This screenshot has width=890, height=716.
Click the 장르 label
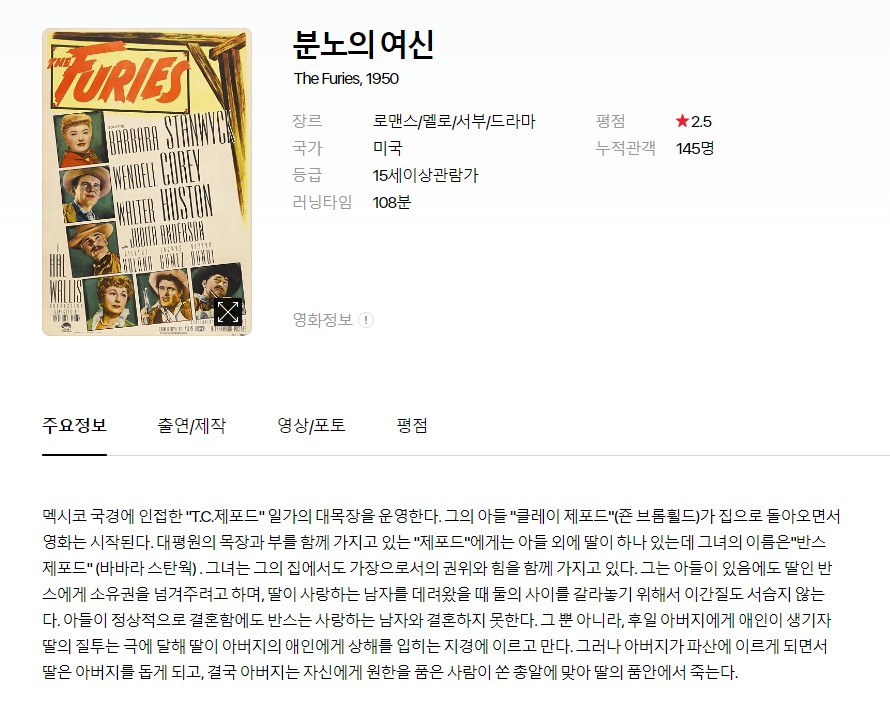(307, 121)
